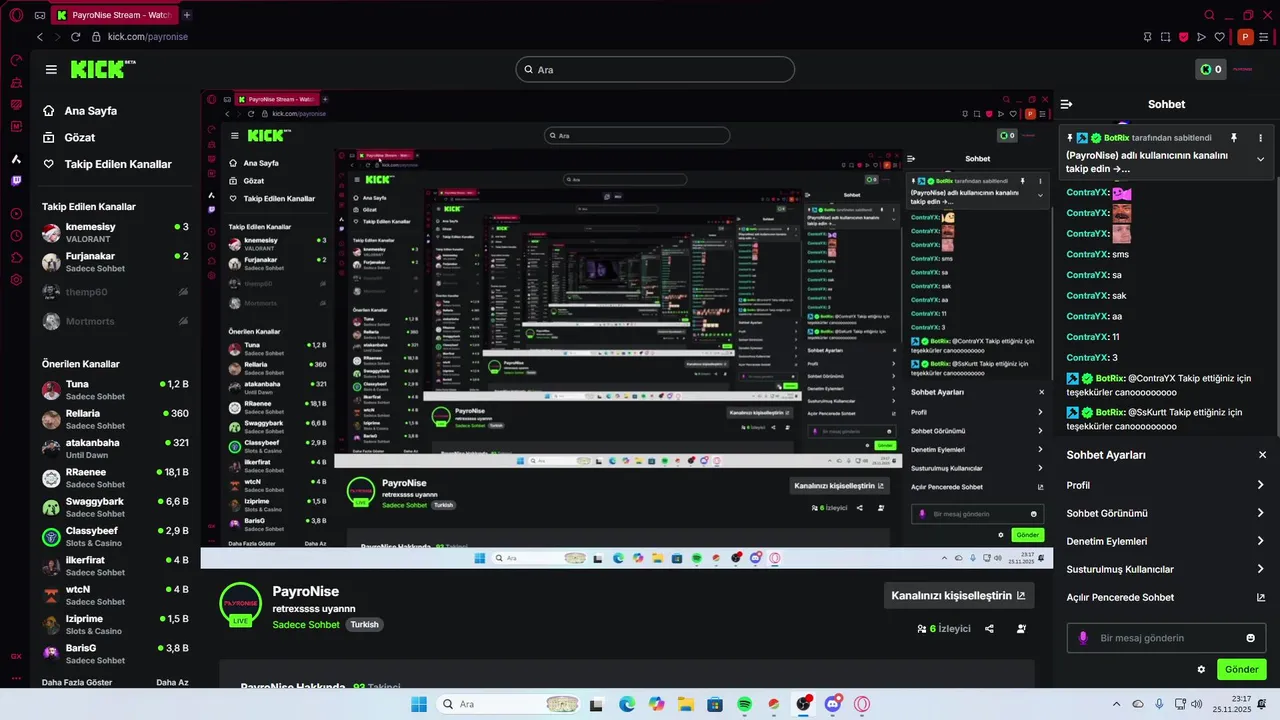Open the Rellaria channel
The height and width of the screenshot is (720, 1280).
(115, 419)
